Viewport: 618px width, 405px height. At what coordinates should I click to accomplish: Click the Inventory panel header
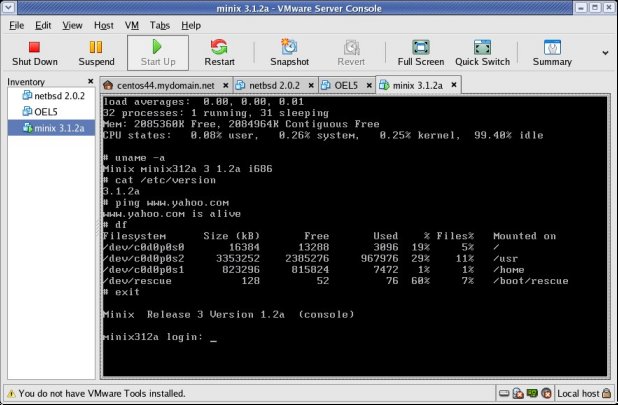(x=26, y=82)
